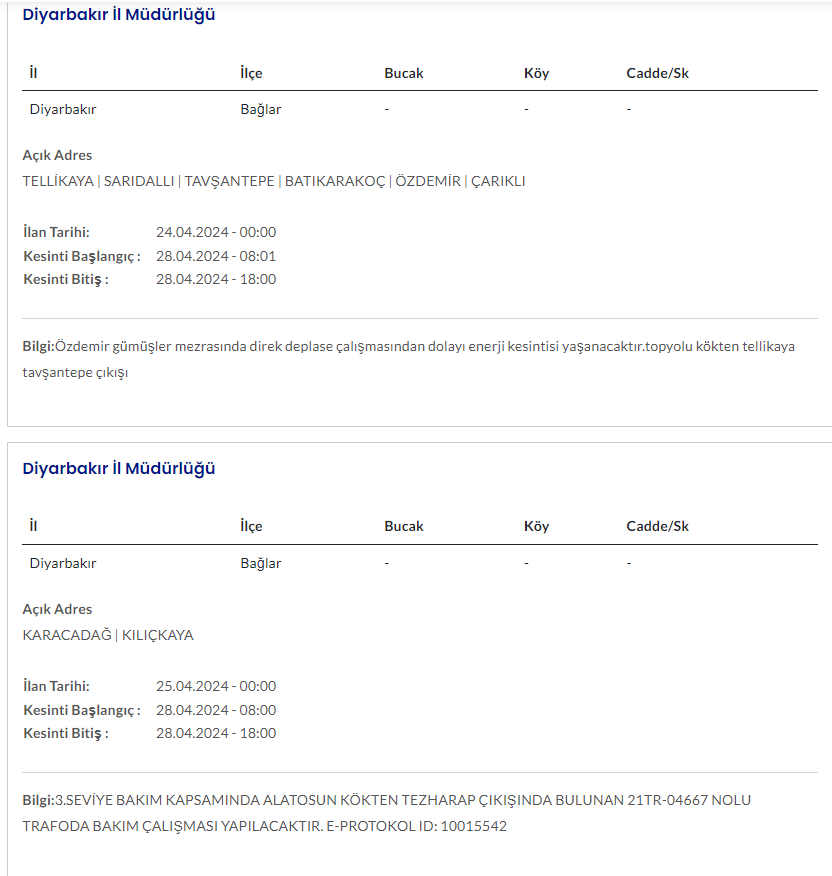The width and height of the screenshot is (832, 876).
Task: Click the announcement date 24.04.2024 - 00:00
Action: [216, 232]
